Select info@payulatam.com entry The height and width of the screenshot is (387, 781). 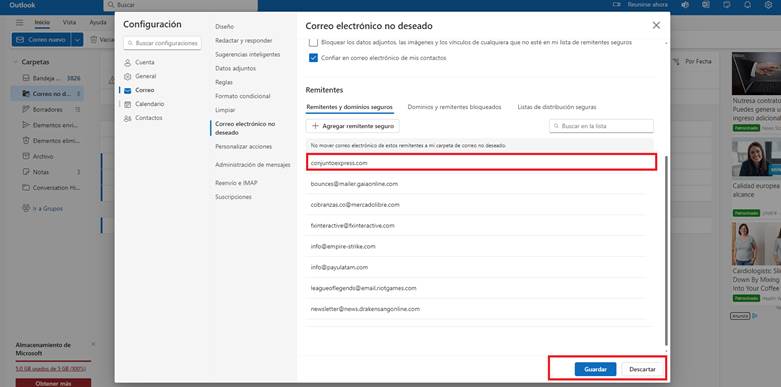pyautogui.click(x=477, y=267)
